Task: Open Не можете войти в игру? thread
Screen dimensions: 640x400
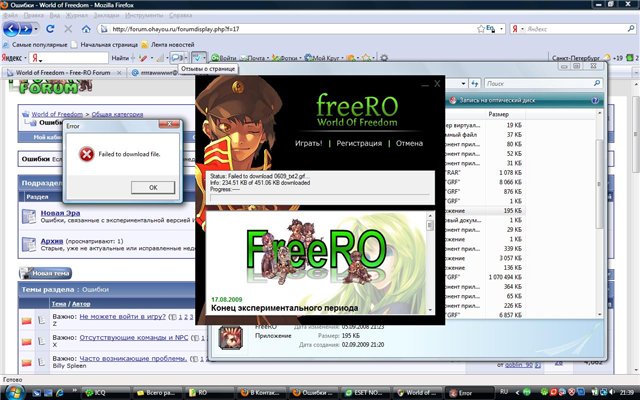Action: pyautogui.click(x=122, y=316)
